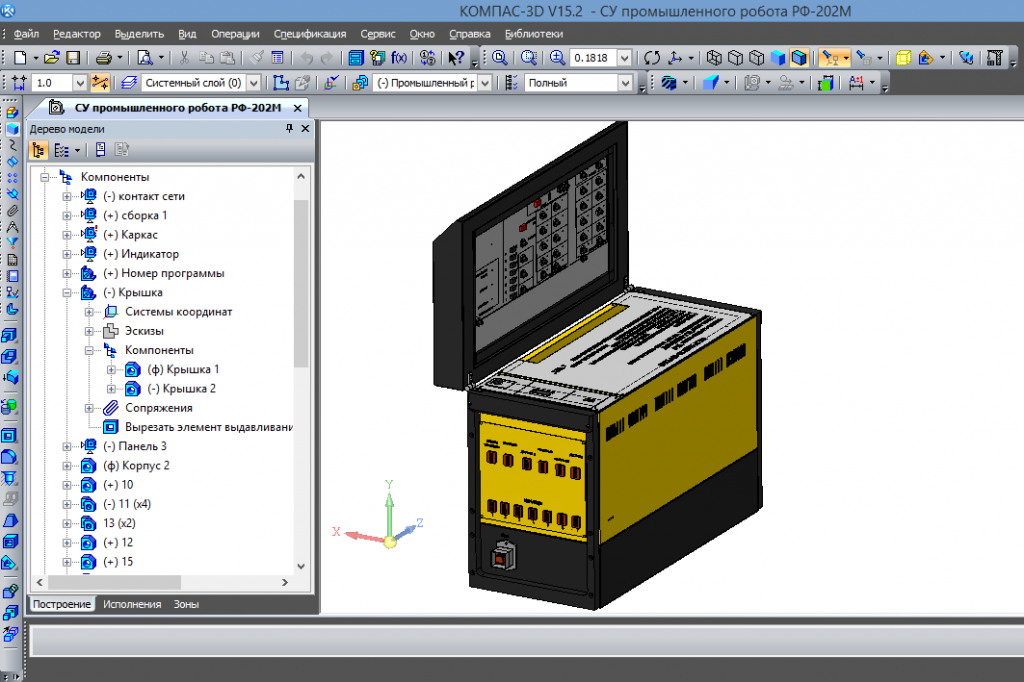Close the Дерево модели panel
The image size is (1024, 682).
[305, 128]
